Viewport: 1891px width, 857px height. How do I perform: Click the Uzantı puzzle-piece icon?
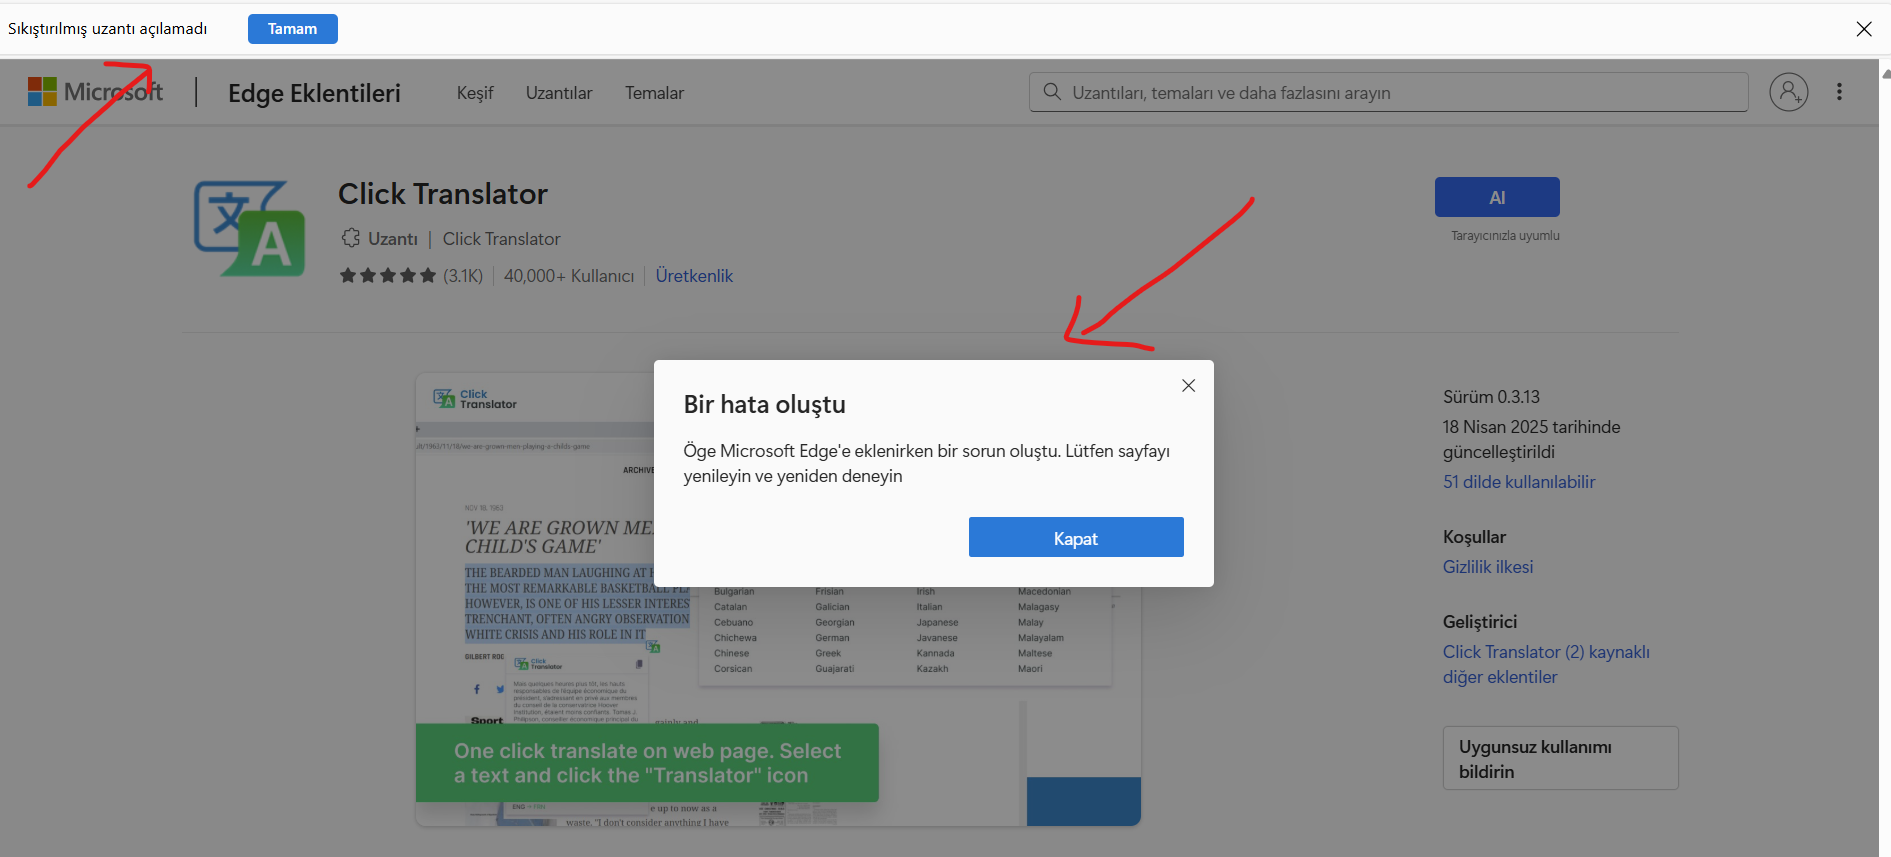[x=350, y=238]
